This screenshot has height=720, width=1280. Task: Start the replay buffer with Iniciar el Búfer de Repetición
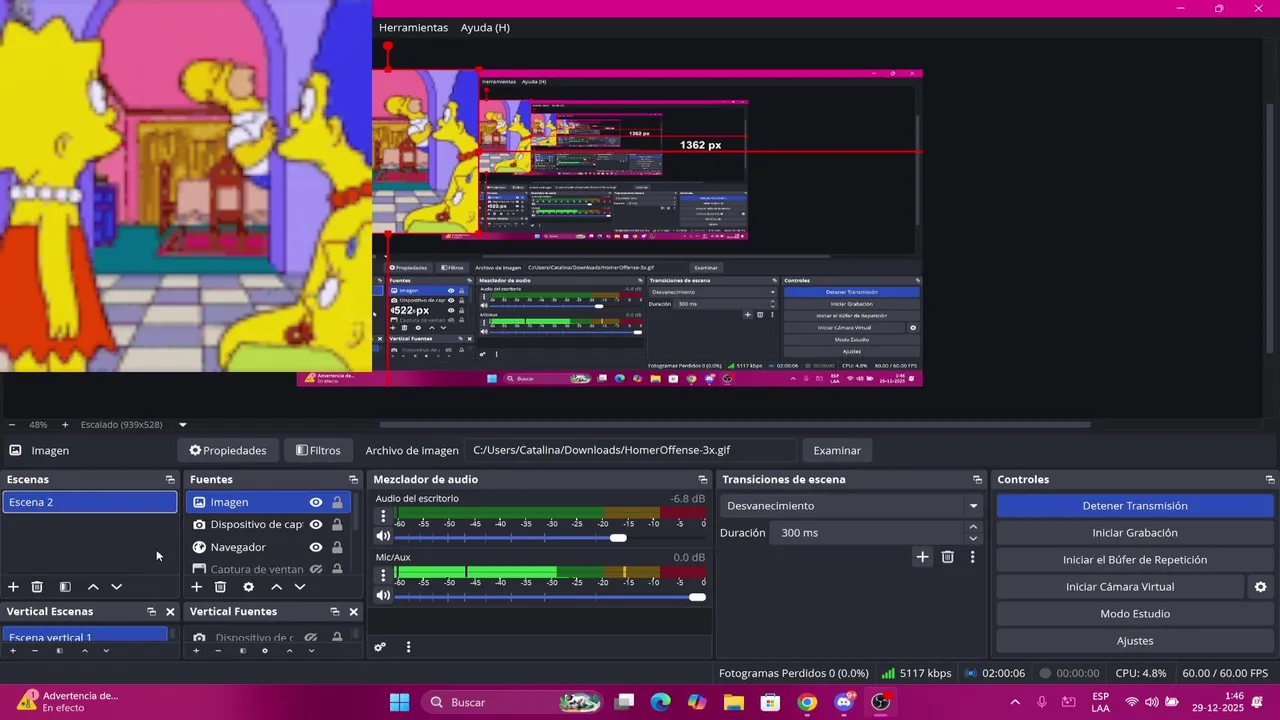click(x=1135, y=560)
